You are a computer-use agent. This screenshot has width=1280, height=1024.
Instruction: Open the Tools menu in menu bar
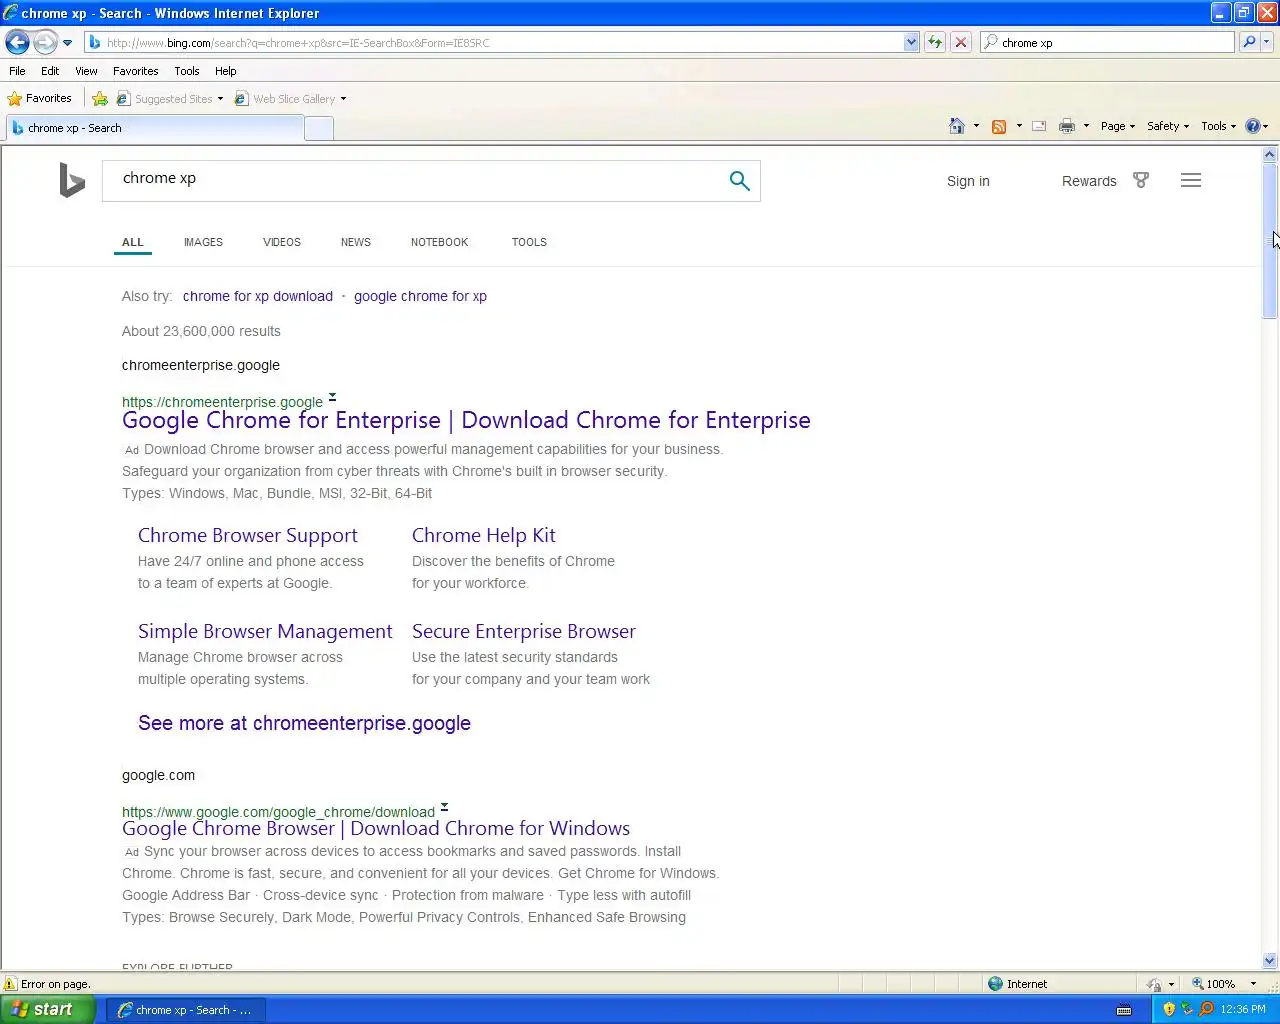tap(187, 71)
